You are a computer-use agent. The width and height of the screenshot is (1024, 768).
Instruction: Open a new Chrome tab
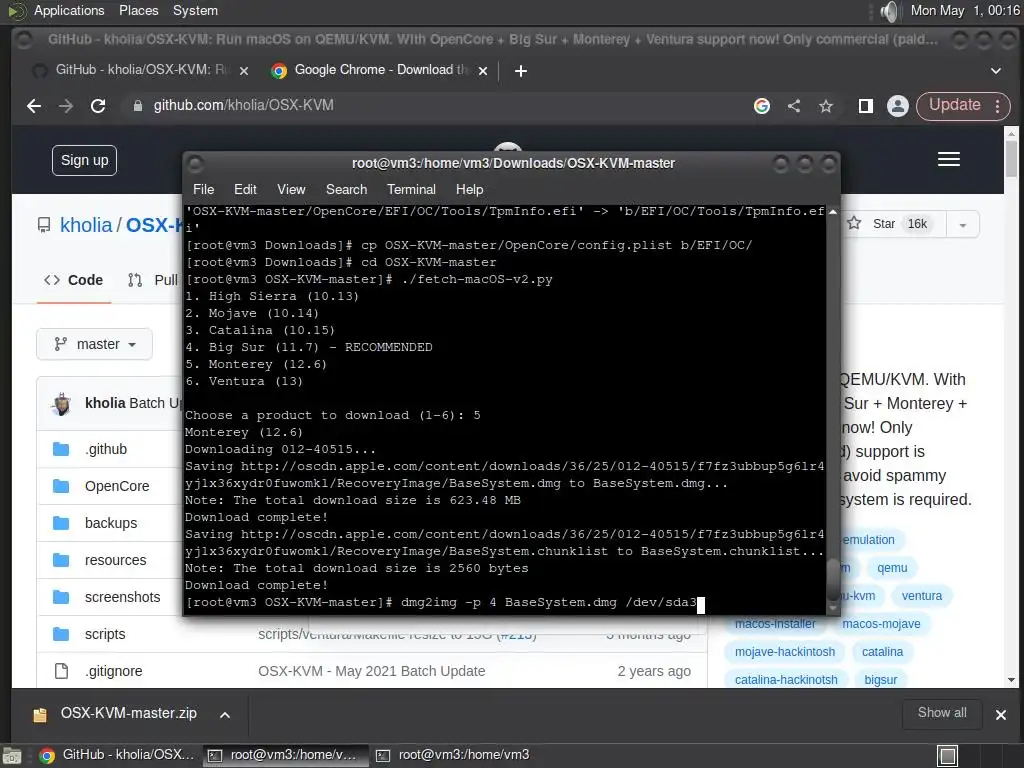pos(520,71)
